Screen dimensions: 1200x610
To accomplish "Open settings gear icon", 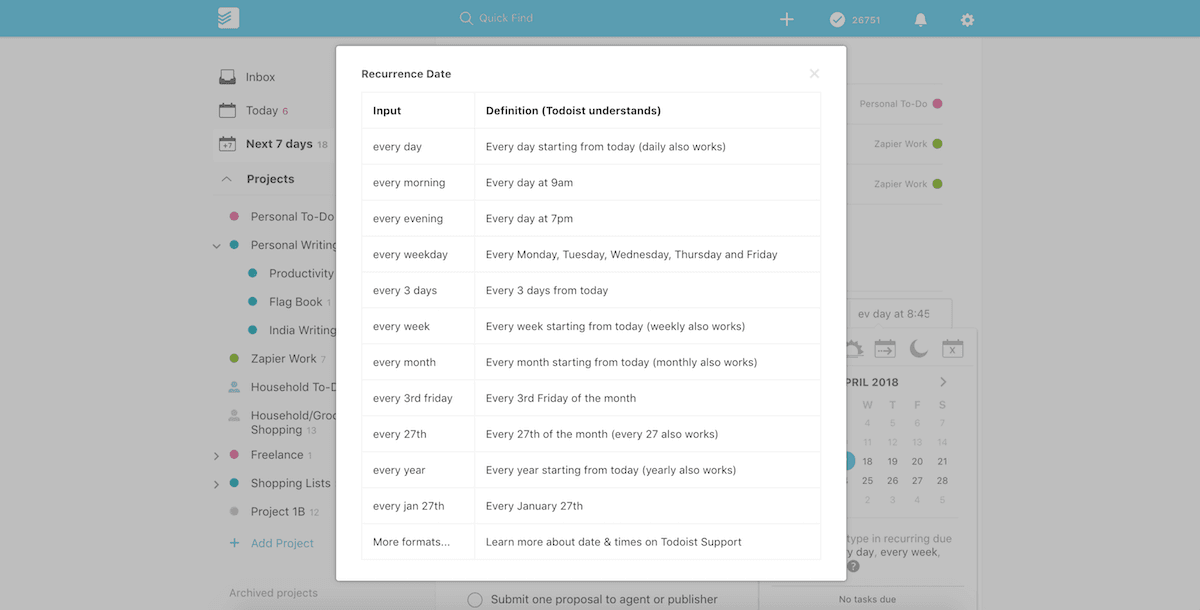I will click(967, 19).
